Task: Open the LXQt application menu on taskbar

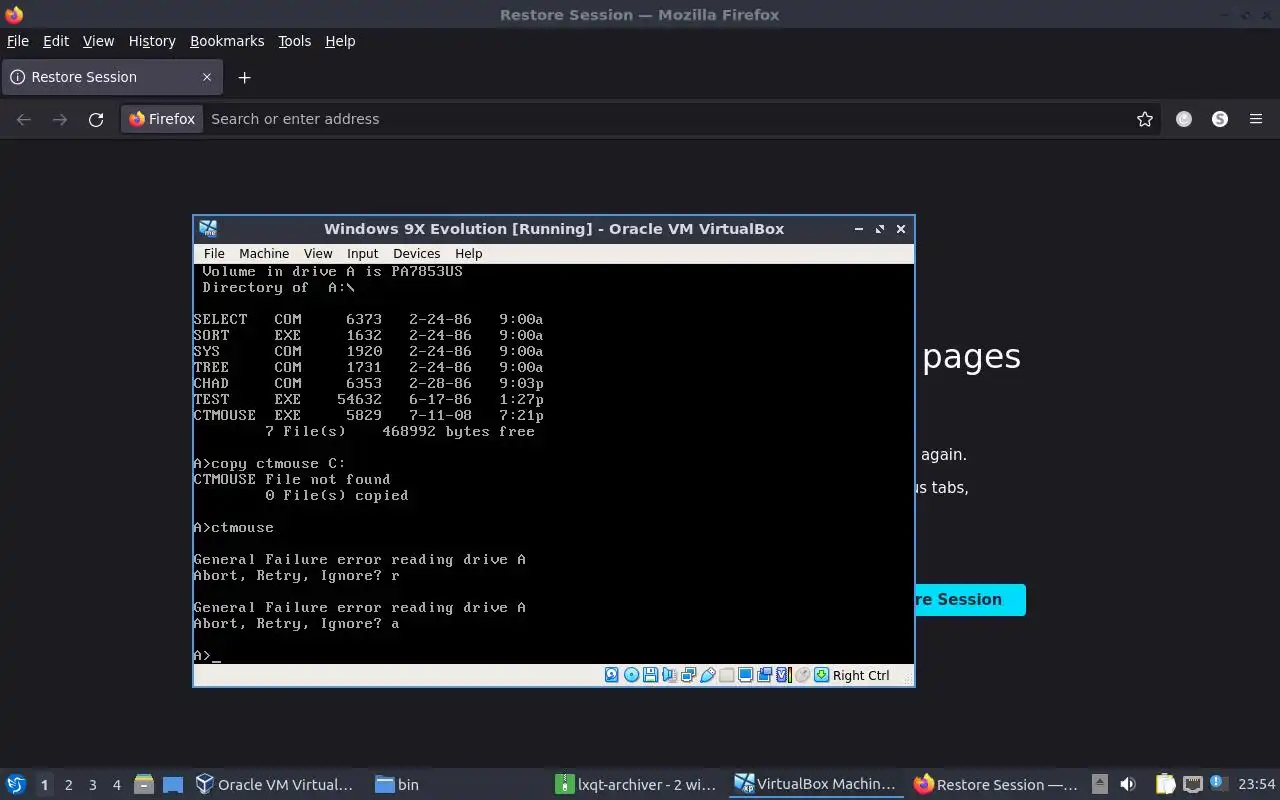Action: pos(15,784)
